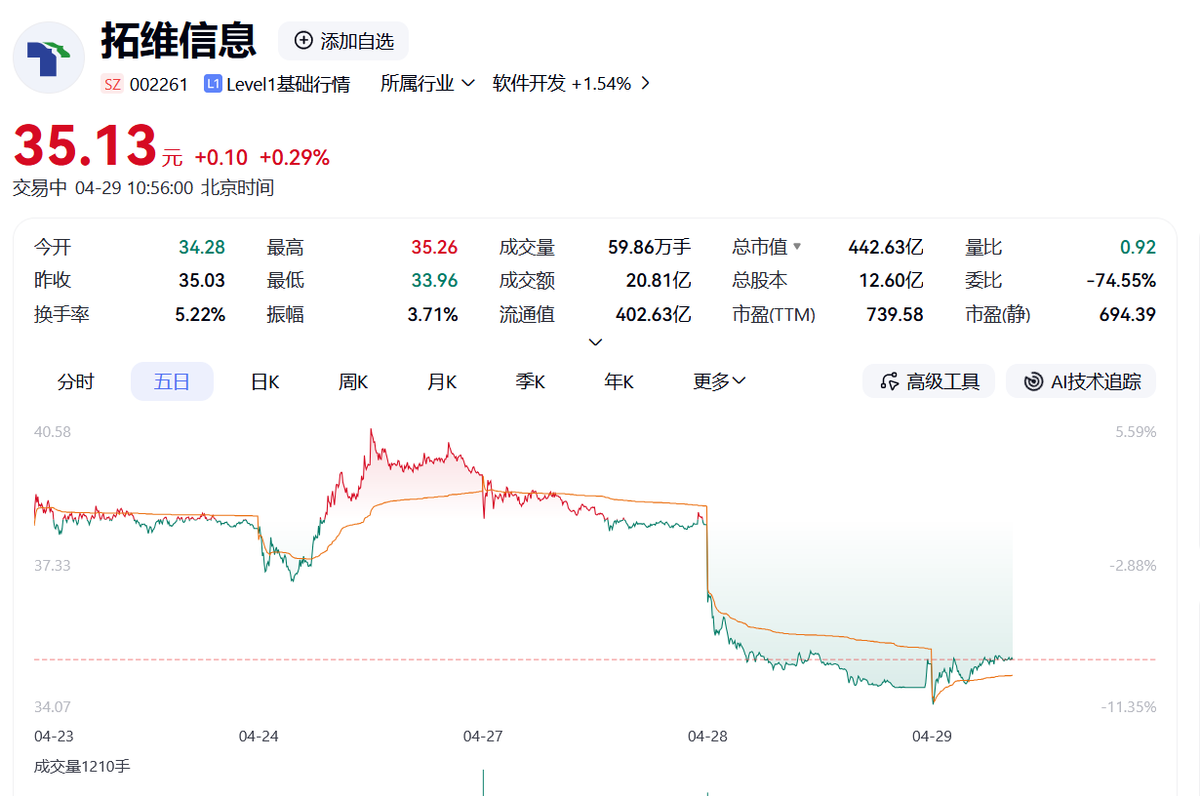
Task: Click the SZ exchange badge icon
Action: [112, 84]
